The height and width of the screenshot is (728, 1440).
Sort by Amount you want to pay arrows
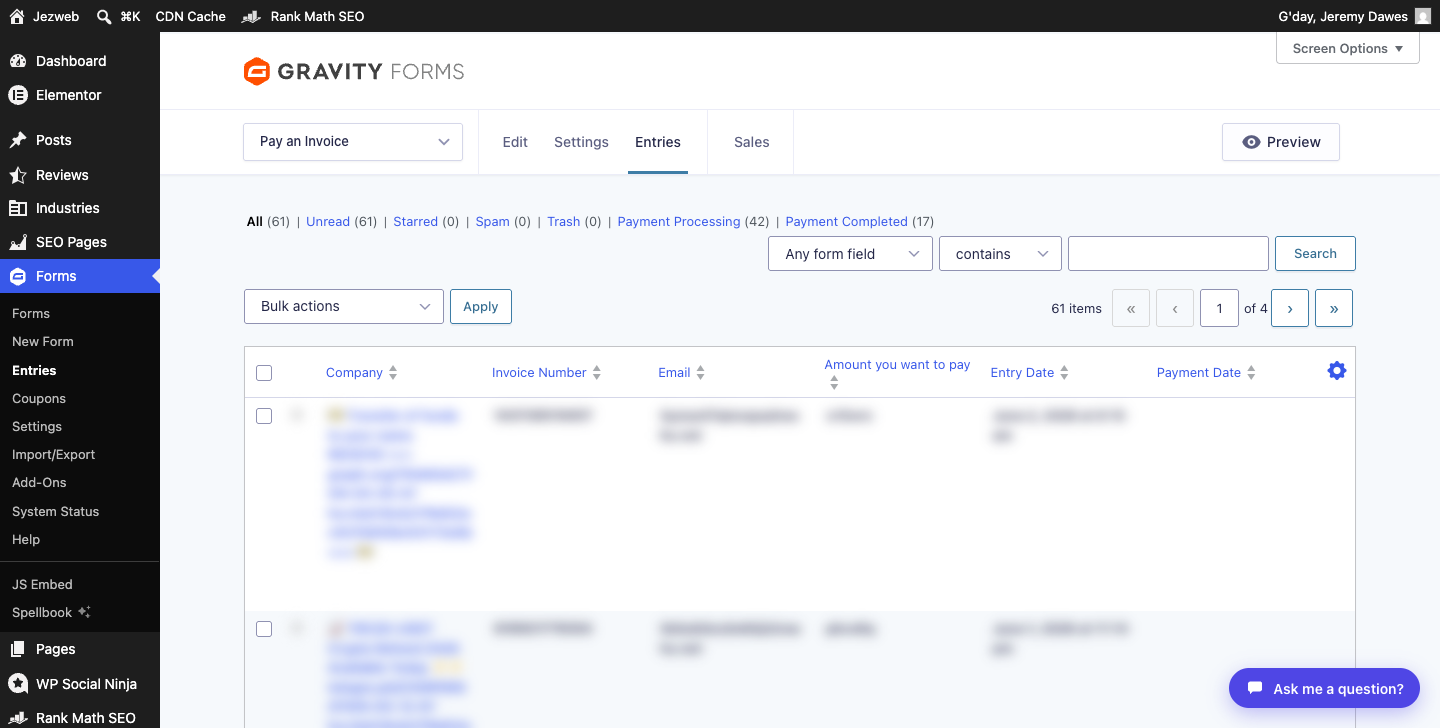(834, 382)
